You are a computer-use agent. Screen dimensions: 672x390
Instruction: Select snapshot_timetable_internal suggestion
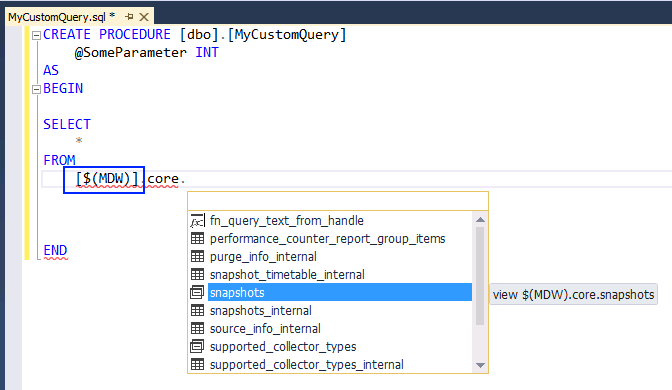tap(287, 275)
